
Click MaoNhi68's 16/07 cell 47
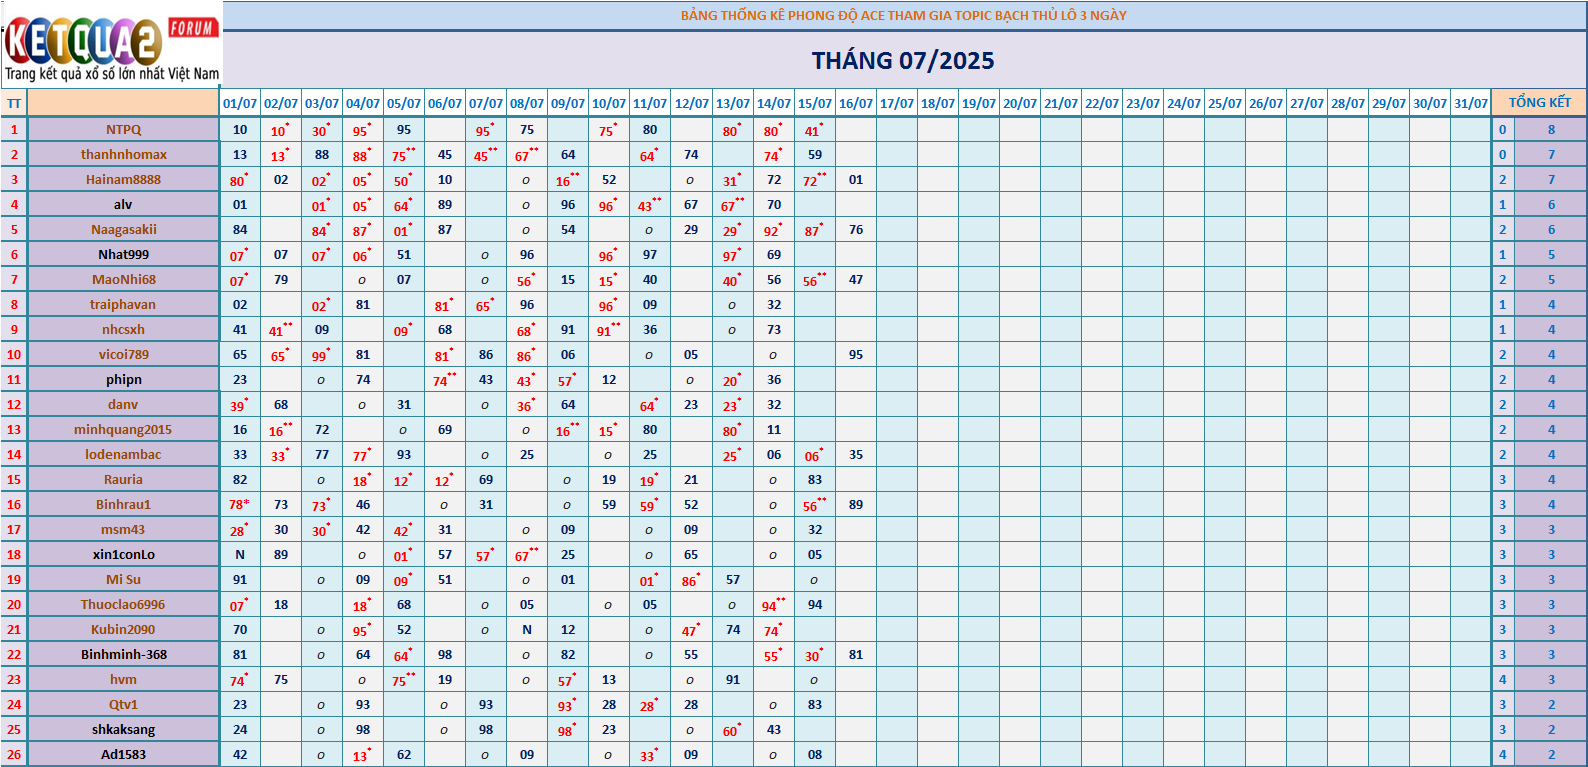[x=856, y=279]
